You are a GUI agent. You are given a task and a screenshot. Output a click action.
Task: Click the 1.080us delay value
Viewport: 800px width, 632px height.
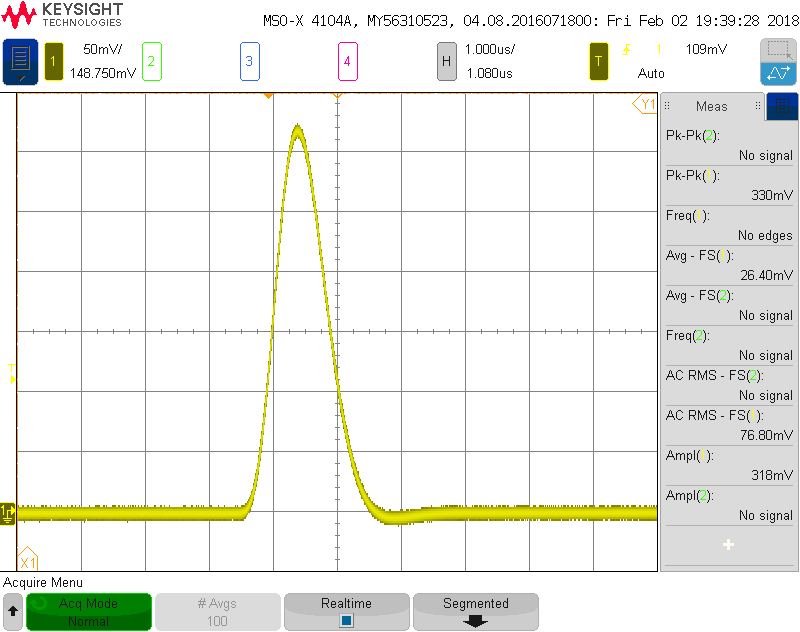click(x=490, y=73)
